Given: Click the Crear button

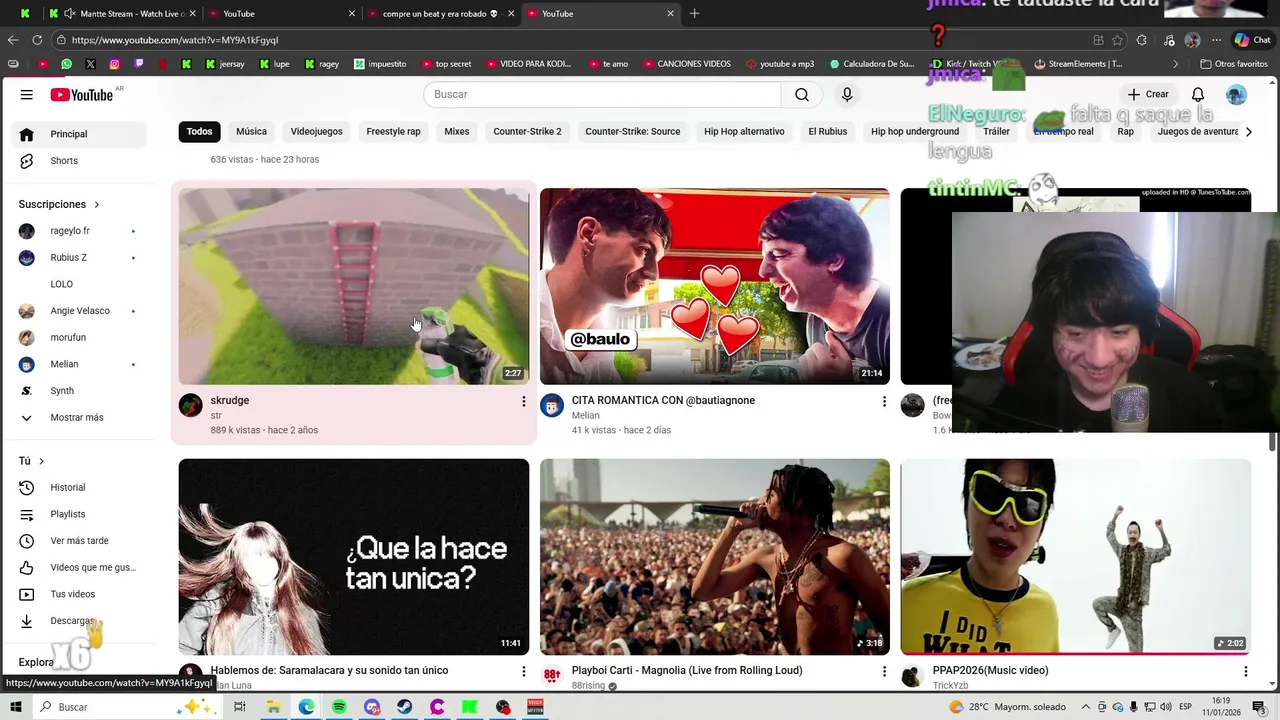Looking at the screenshot, I should coord(1148,94).
